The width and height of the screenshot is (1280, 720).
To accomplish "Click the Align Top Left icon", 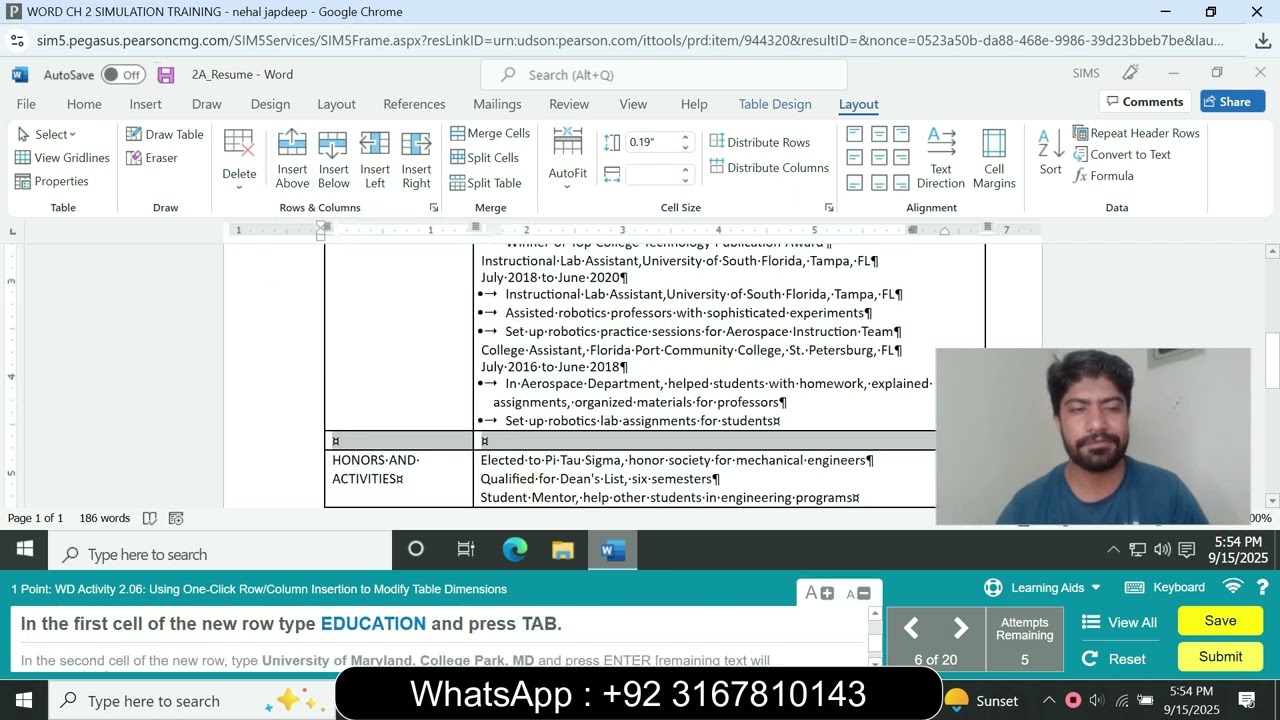I will click(x=855, y=134).
